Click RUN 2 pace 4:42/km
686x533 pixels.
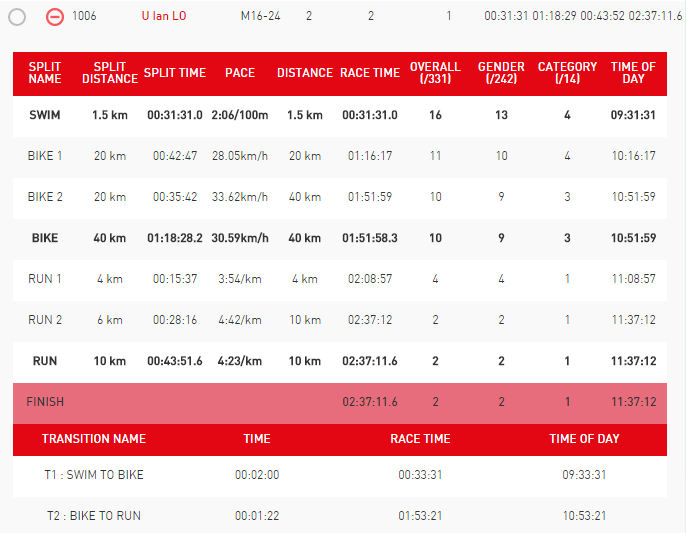240,320
